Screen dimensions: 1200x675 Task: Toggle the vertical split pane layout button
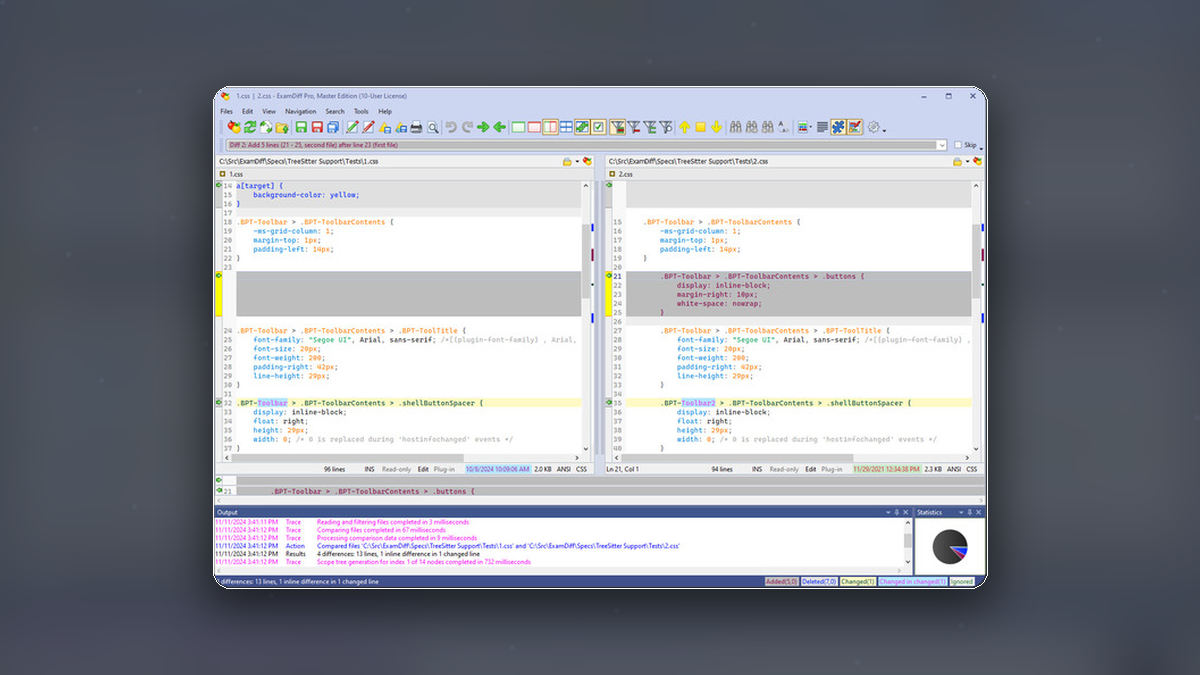click(x=550, y=127)
